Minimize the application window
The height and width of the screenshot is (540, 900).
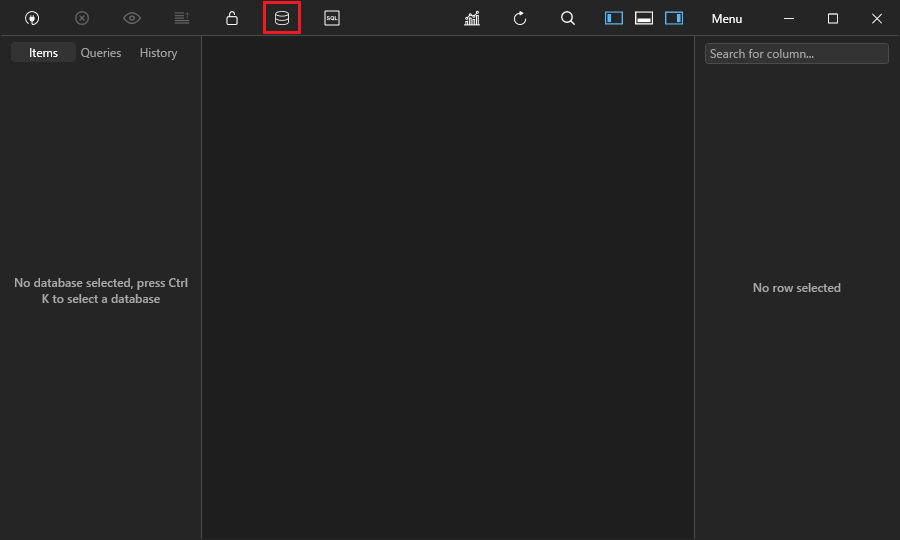[x=789, y=18]
